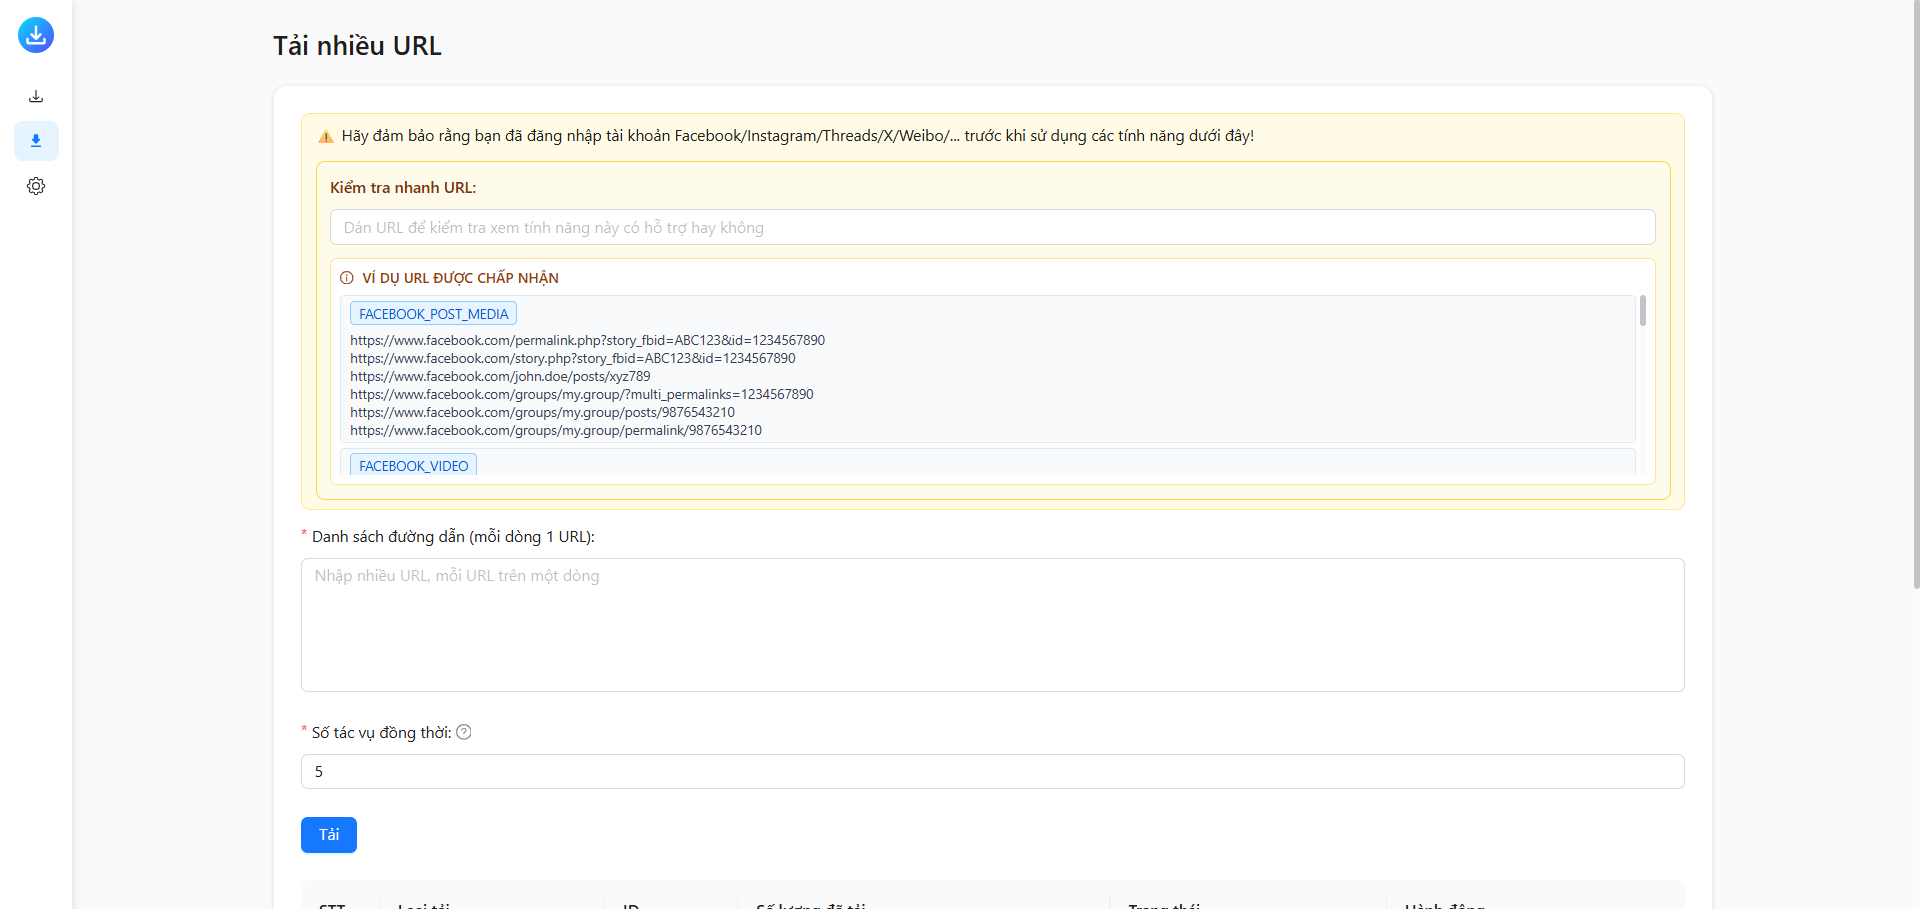Click the URL list textarea

(x=992, y=625)
